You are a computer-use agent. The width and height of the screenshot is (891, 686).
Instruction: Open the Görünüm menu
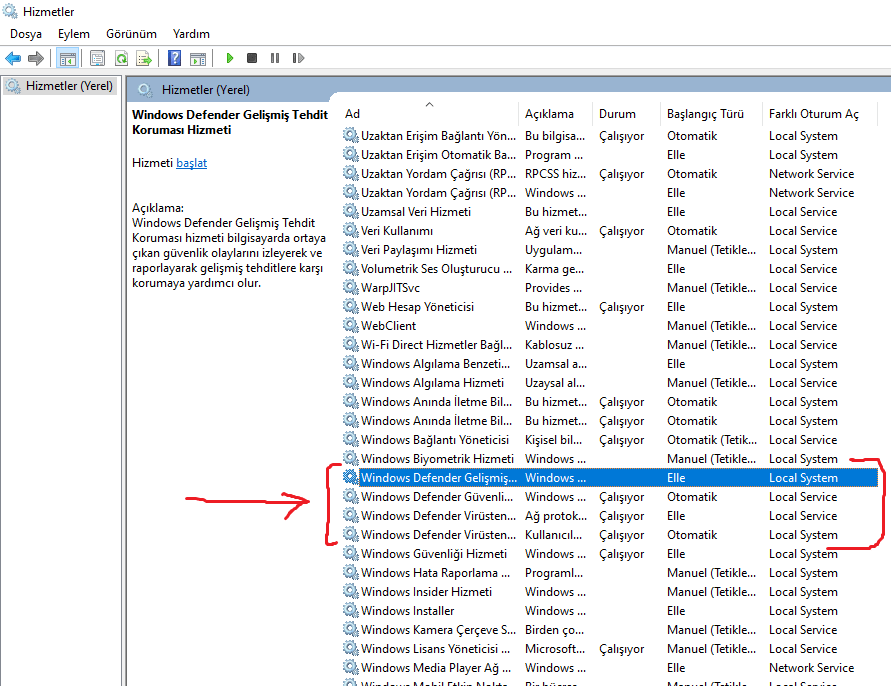(131, 34)
